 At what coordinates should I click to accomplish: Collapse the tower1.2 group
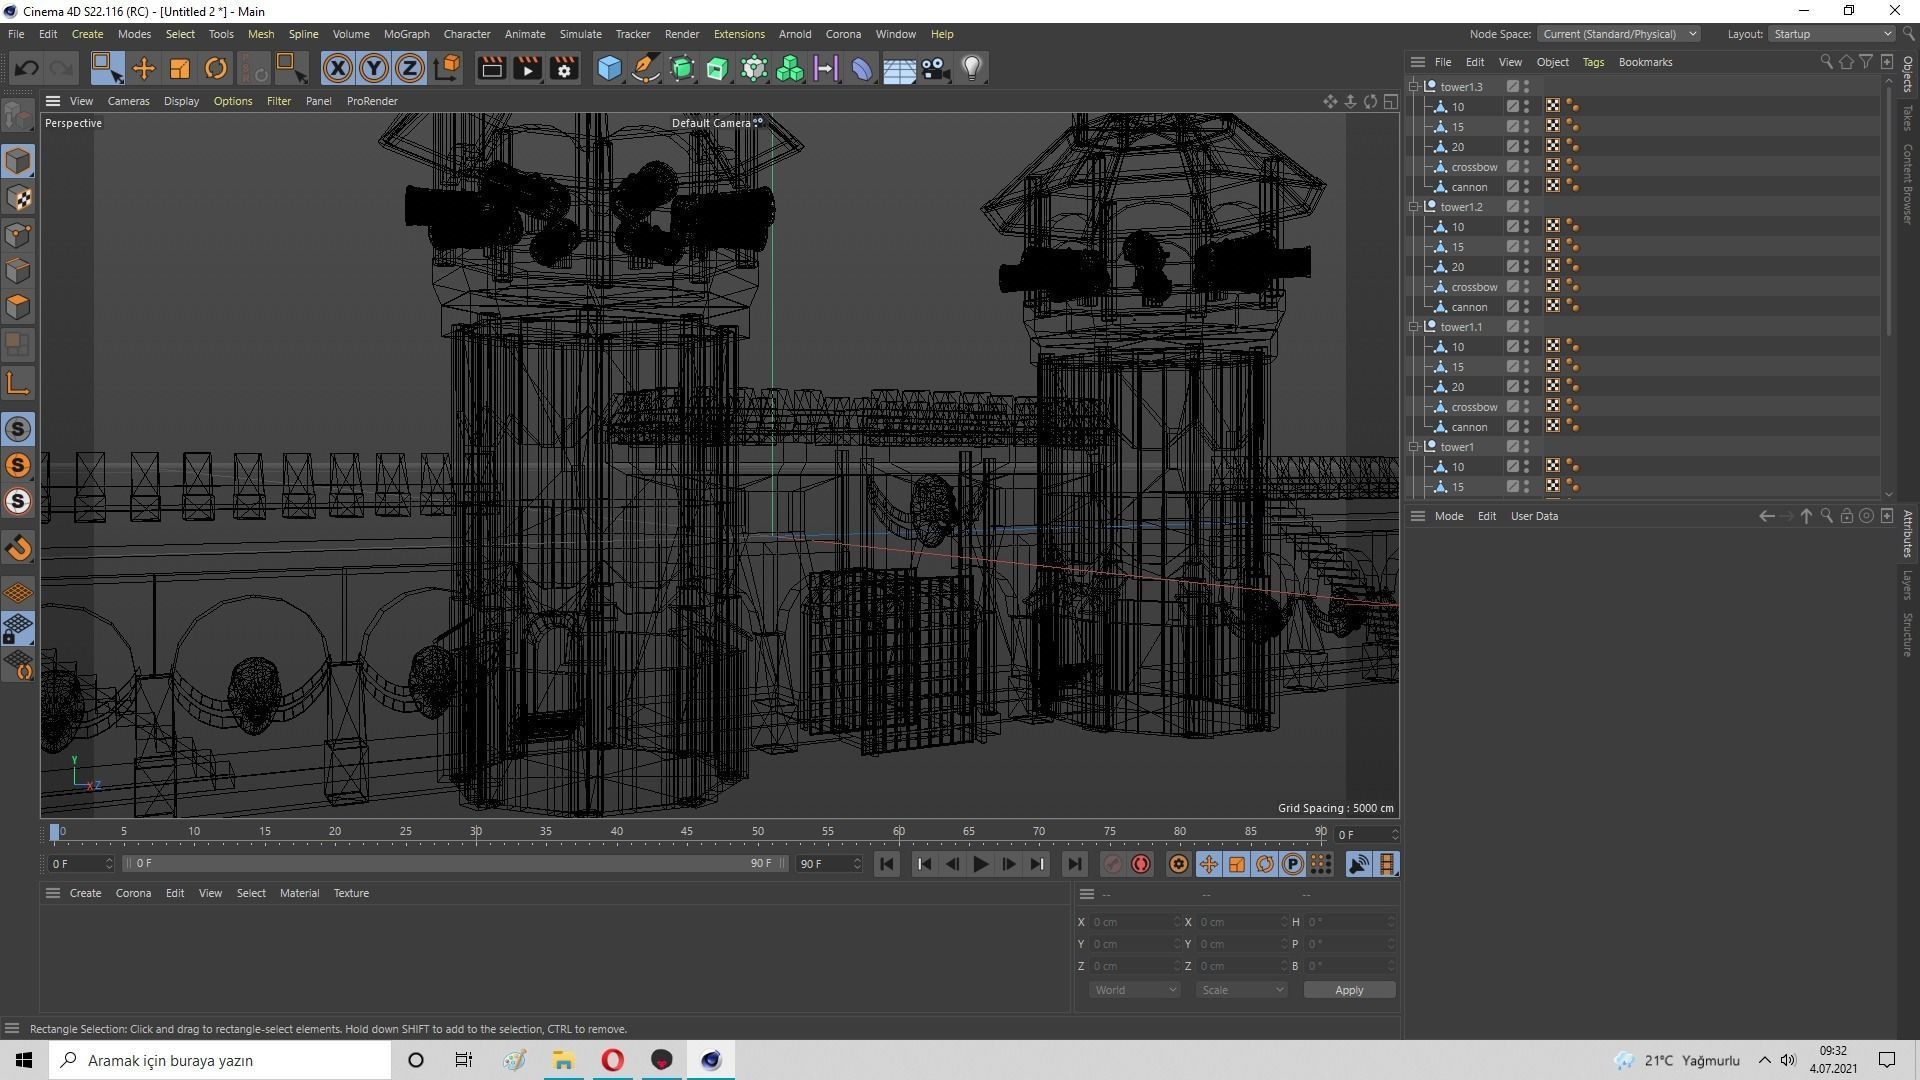point(1414,207)
